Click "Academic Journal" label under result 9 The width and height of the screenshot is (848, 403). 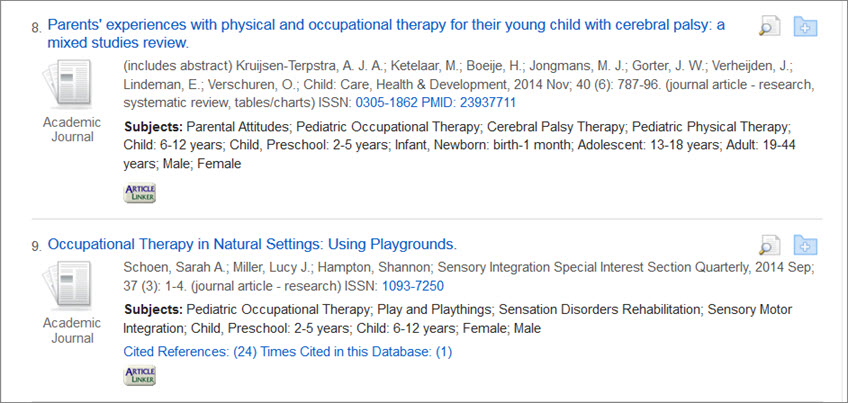[72, 331]
